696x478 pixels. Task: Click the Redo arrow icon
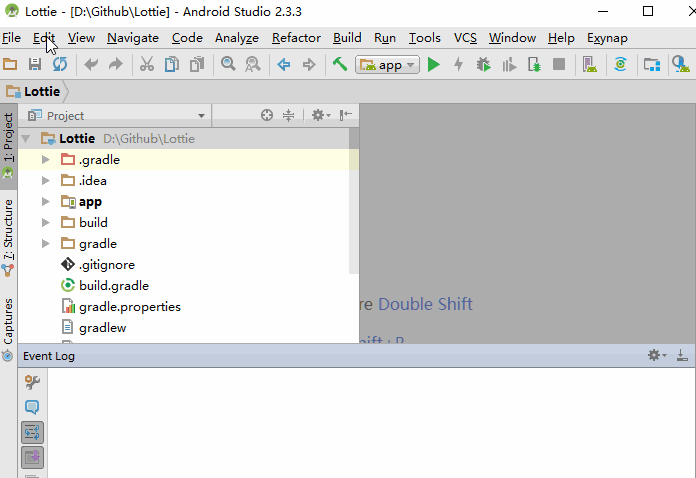click(x=116, y=65)
